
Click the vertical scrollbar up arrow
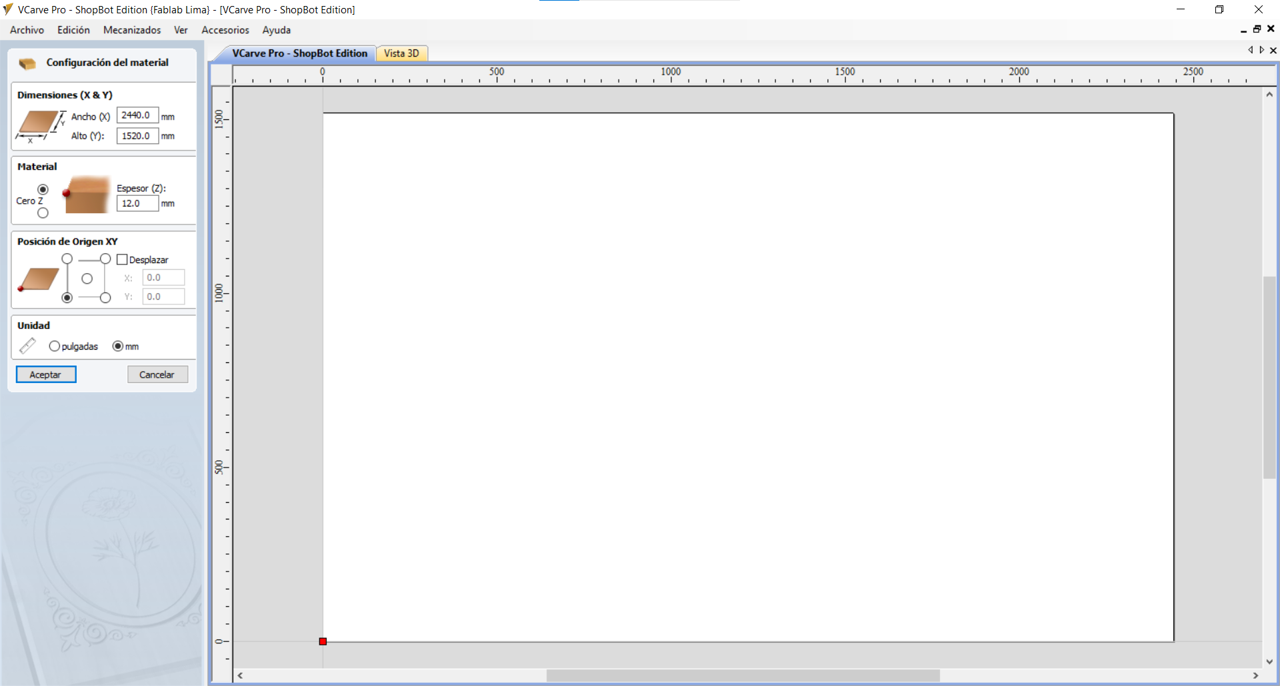click(1269, 94)
